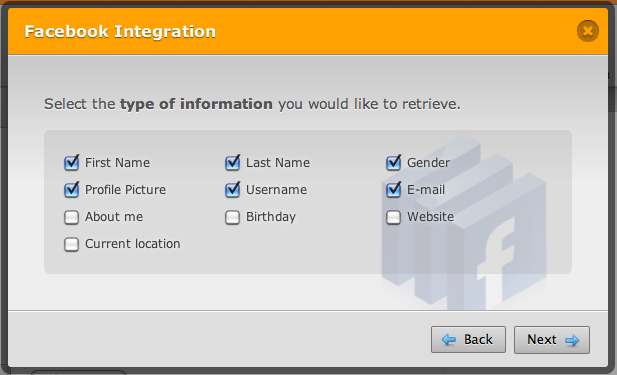The width and height of the screenshot is (617, 375).
Task: Toggle off the Username checkbox
Action: [x=233, y=190]
